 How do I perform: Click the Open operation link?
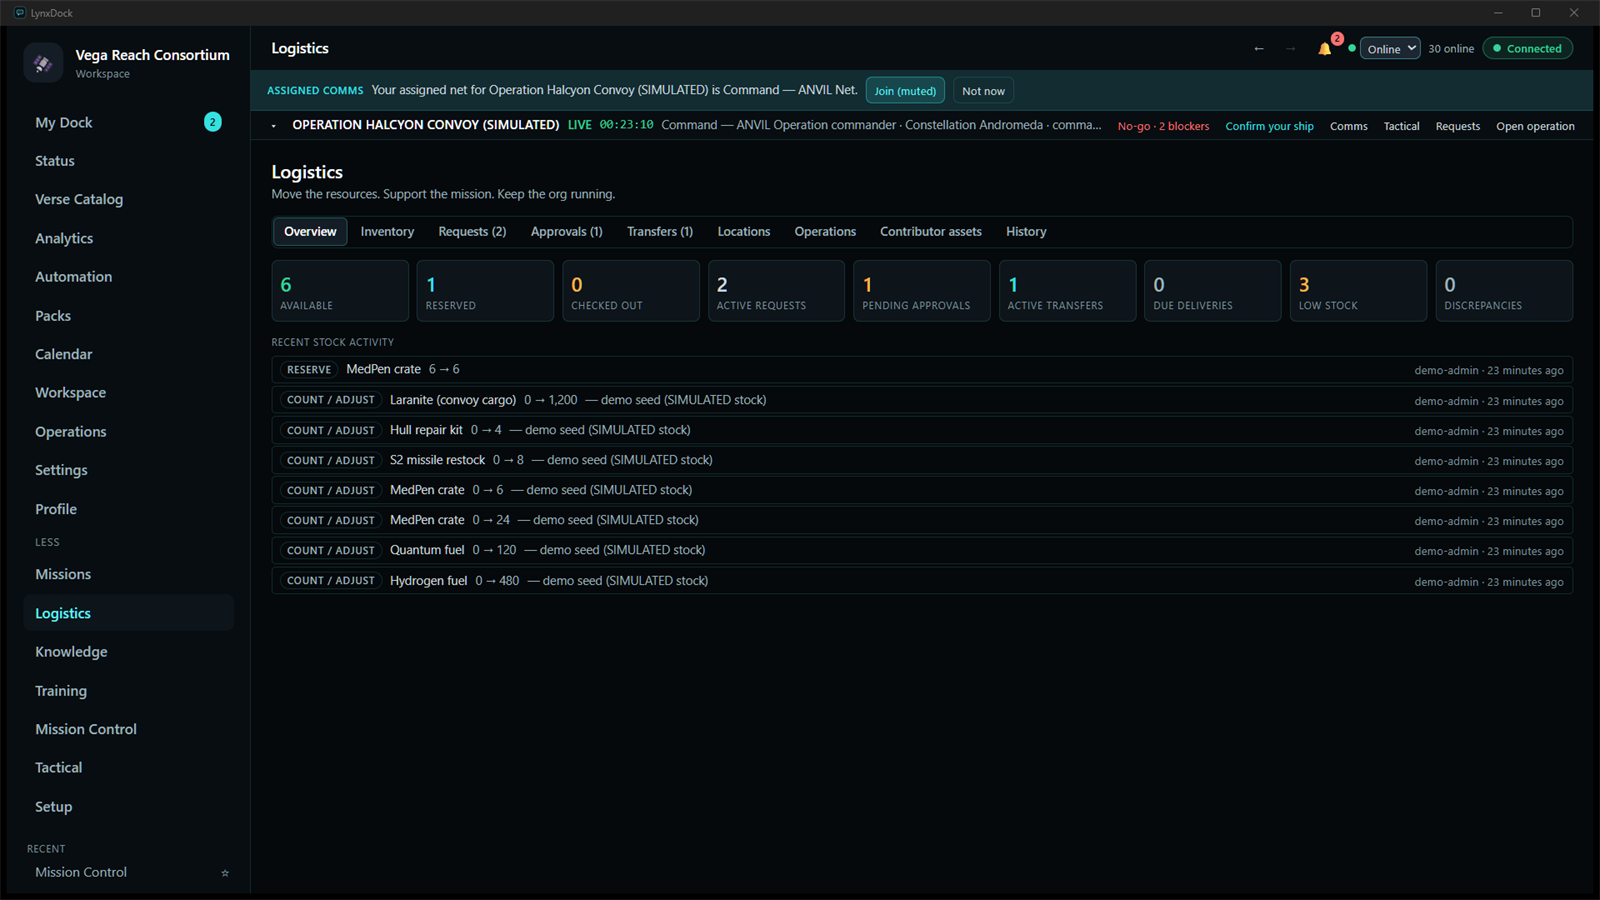coord(1535,126)
